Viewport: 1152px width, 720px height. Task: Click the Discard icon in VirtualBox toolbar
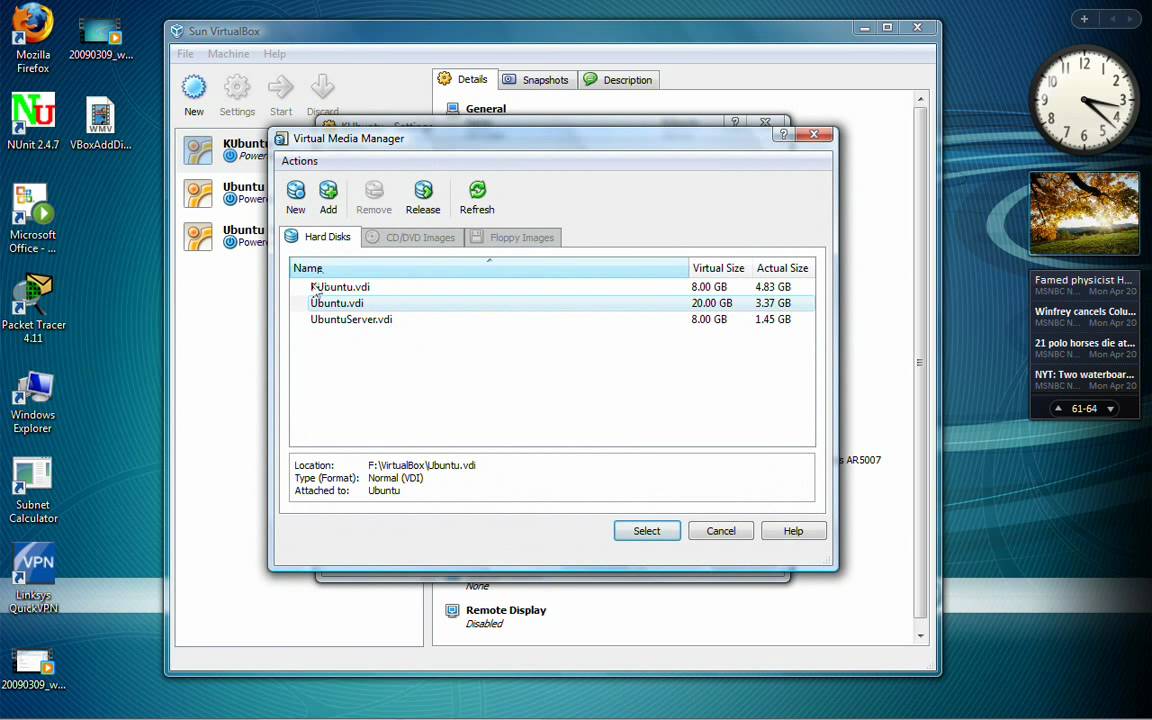pyautogui.click(x=323, y=87)
